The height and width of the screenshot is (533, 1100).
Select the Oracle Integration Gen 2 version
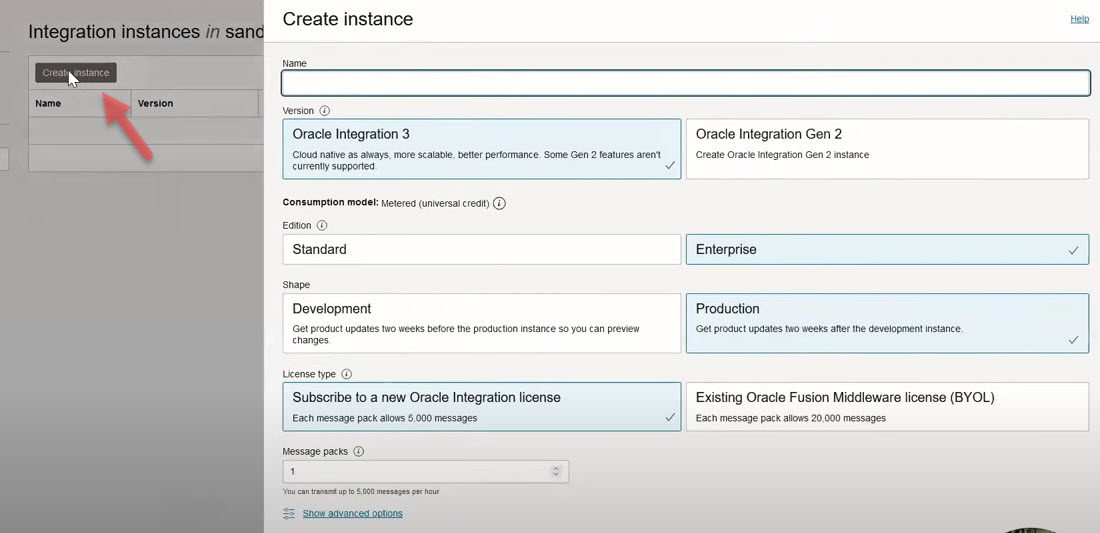click(887, 149)
